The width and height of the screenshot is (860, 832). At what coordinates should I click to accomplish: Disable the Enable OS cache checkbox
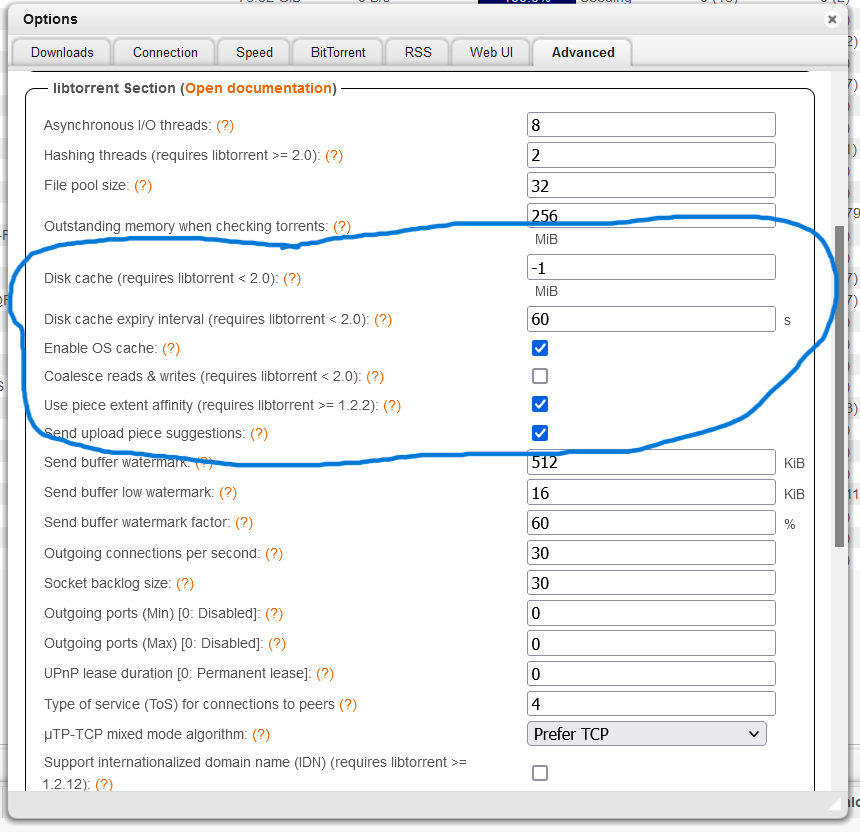540,348
